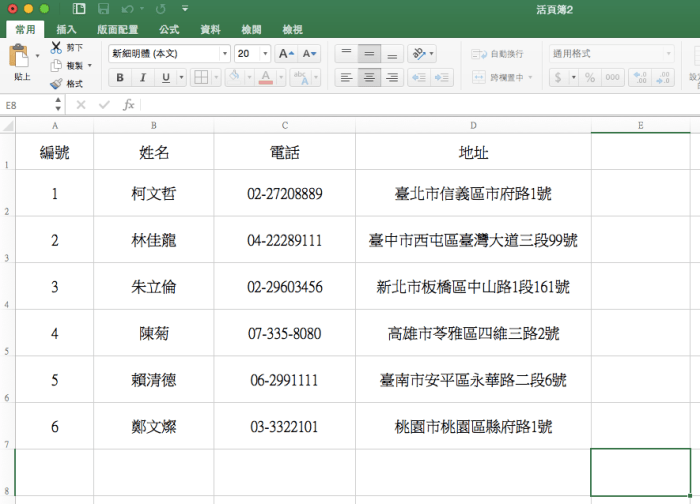Select column D header
The width and height of the screenshot is (700, 504).
pos(473,126)
